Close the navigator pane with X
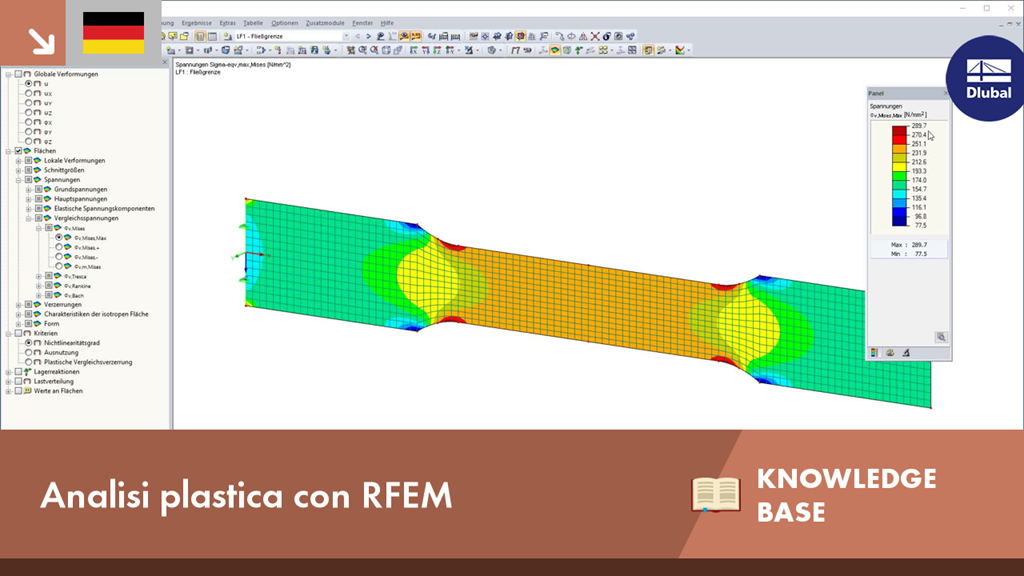 [165, 63]
